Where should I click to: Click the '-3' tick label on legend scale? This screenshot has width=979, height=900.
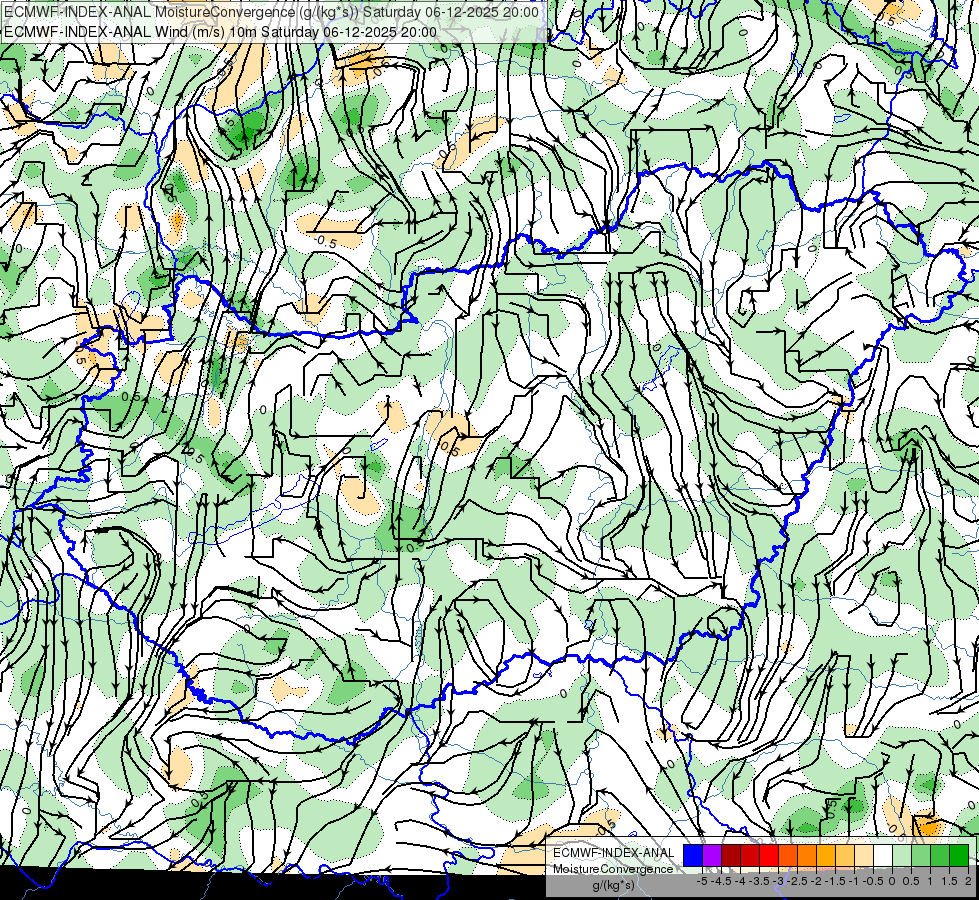pos(779,881)
